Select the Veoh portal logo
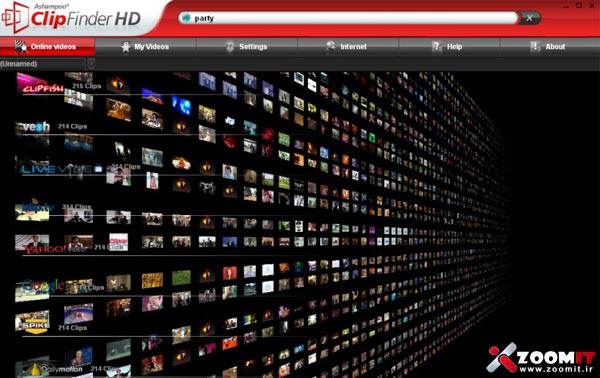The image size is (600, 378). (33, 127)
